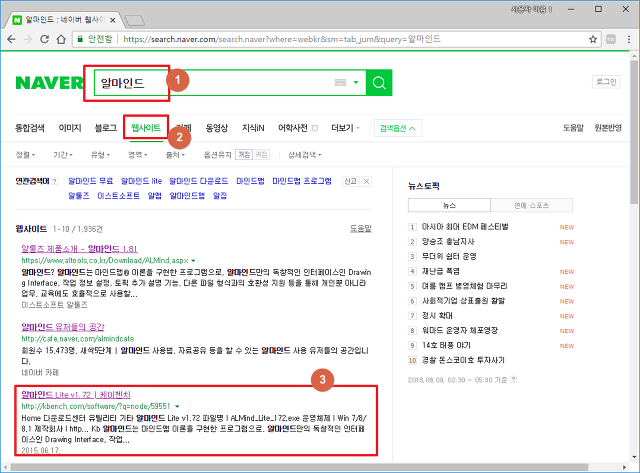640x473 pixels.
Task: Expand arrow next to altools.co.kr URL
Action: point(193,260)
